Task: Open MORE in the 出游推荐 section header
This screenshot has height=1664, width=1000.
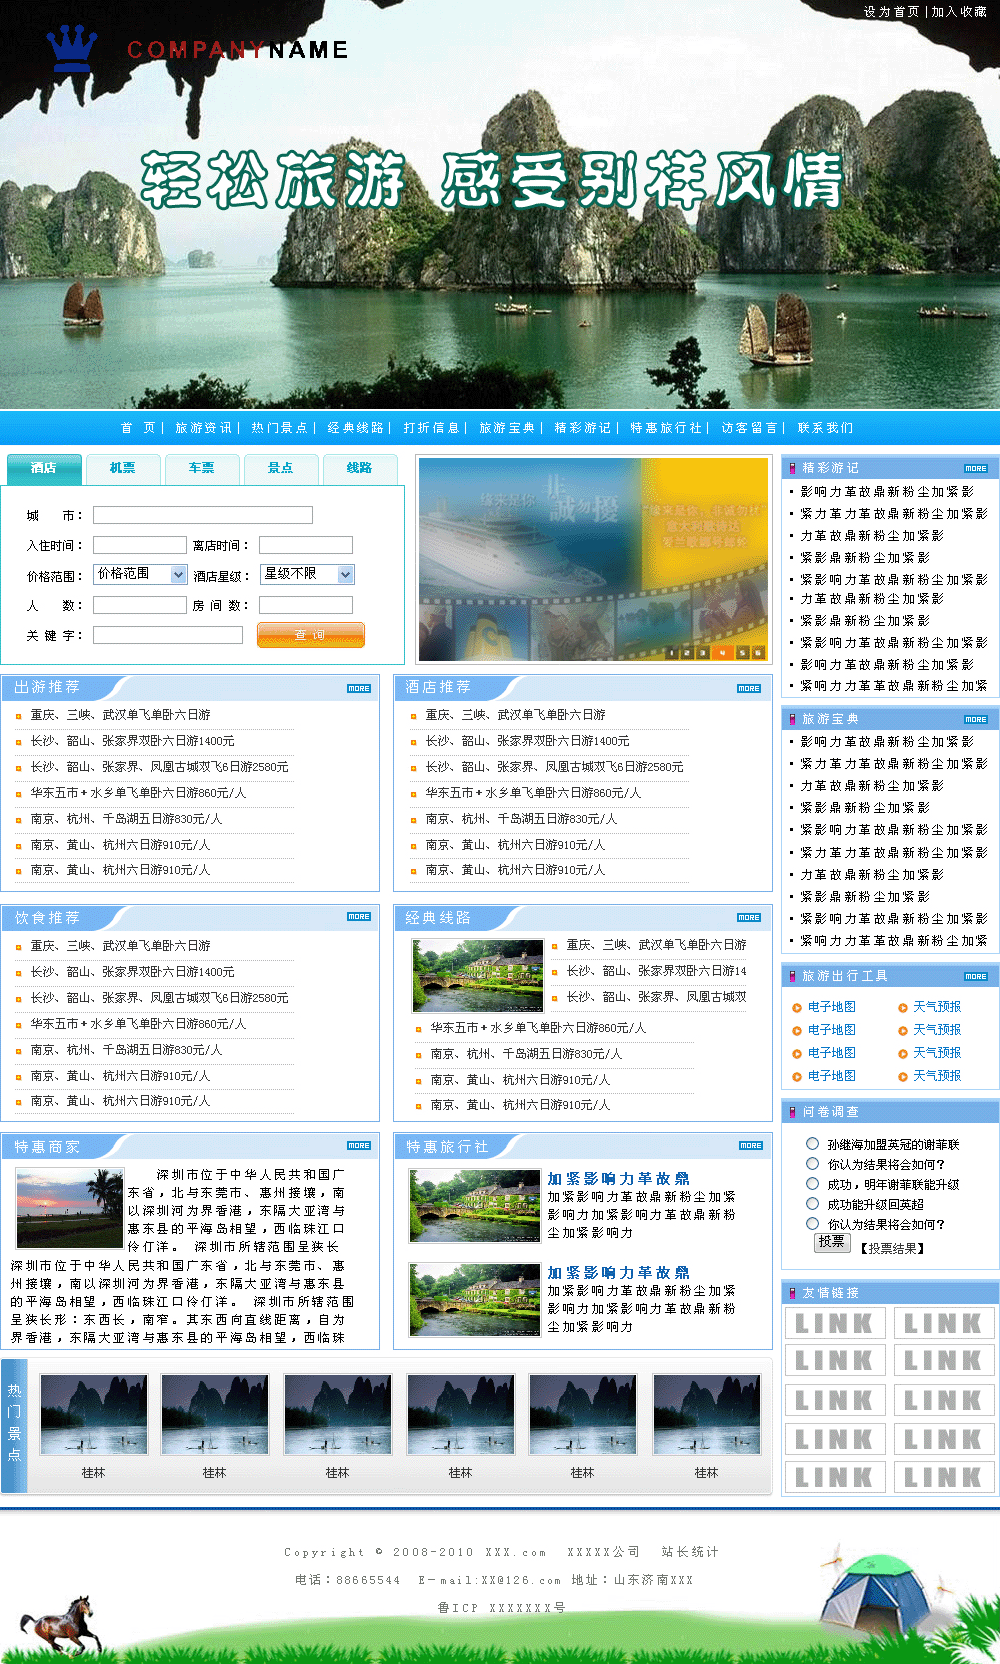Action: pyautogui.click(x=359, y=688)
